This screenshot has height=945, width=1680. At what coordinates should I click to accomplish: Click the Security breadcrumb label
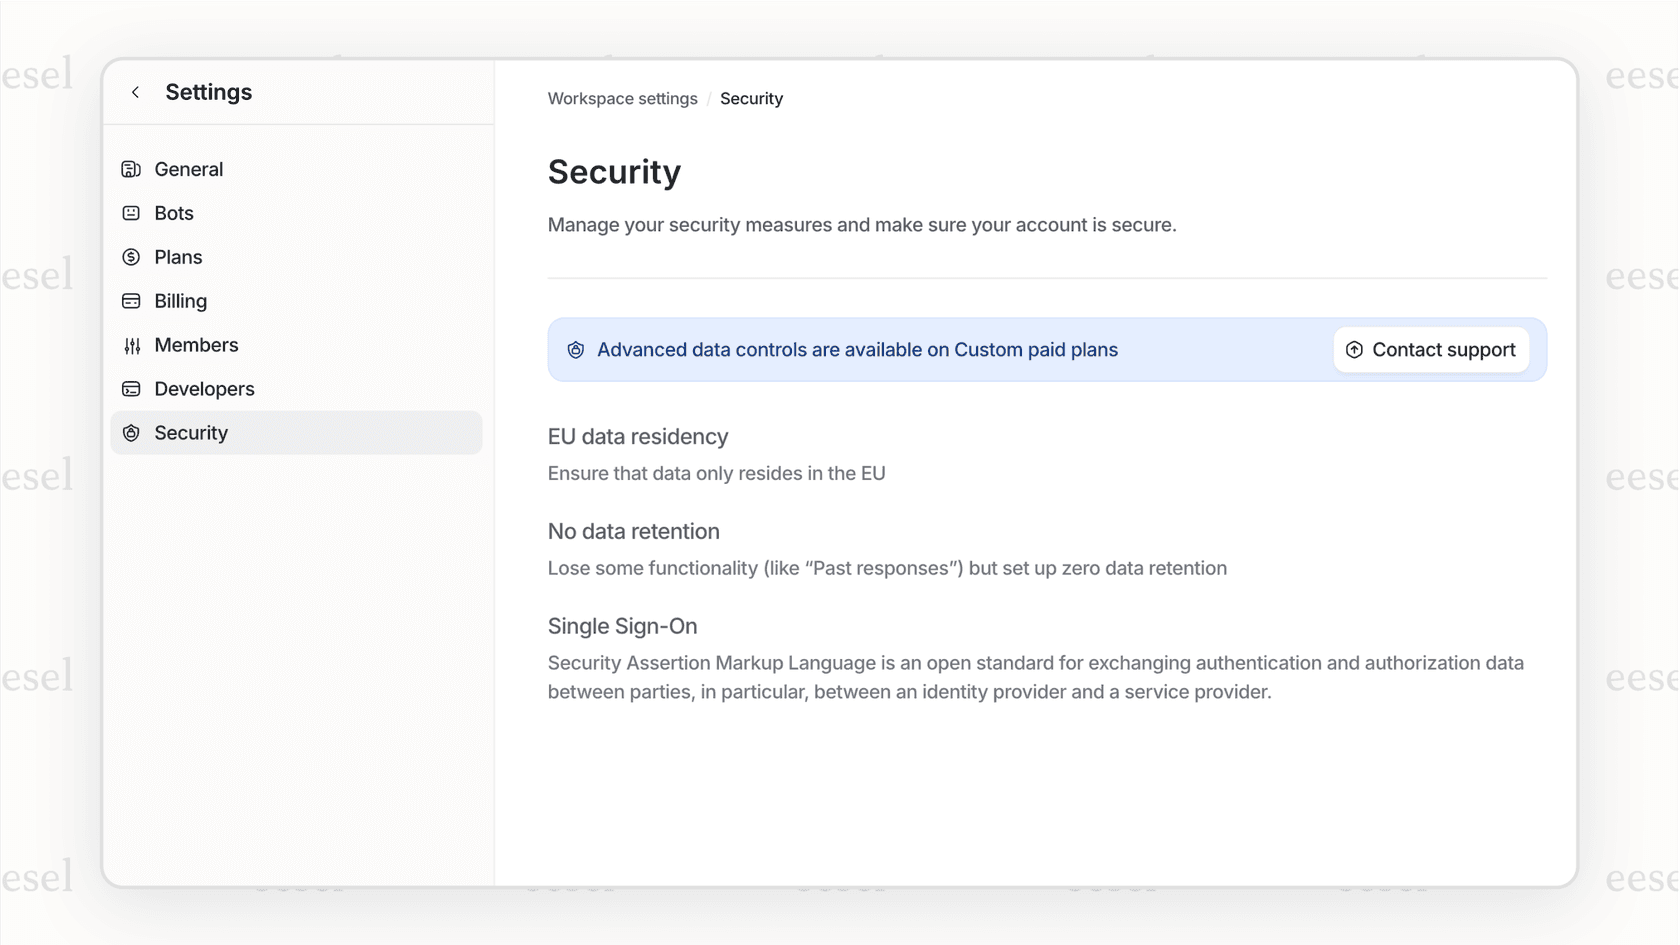pos(751,98)
